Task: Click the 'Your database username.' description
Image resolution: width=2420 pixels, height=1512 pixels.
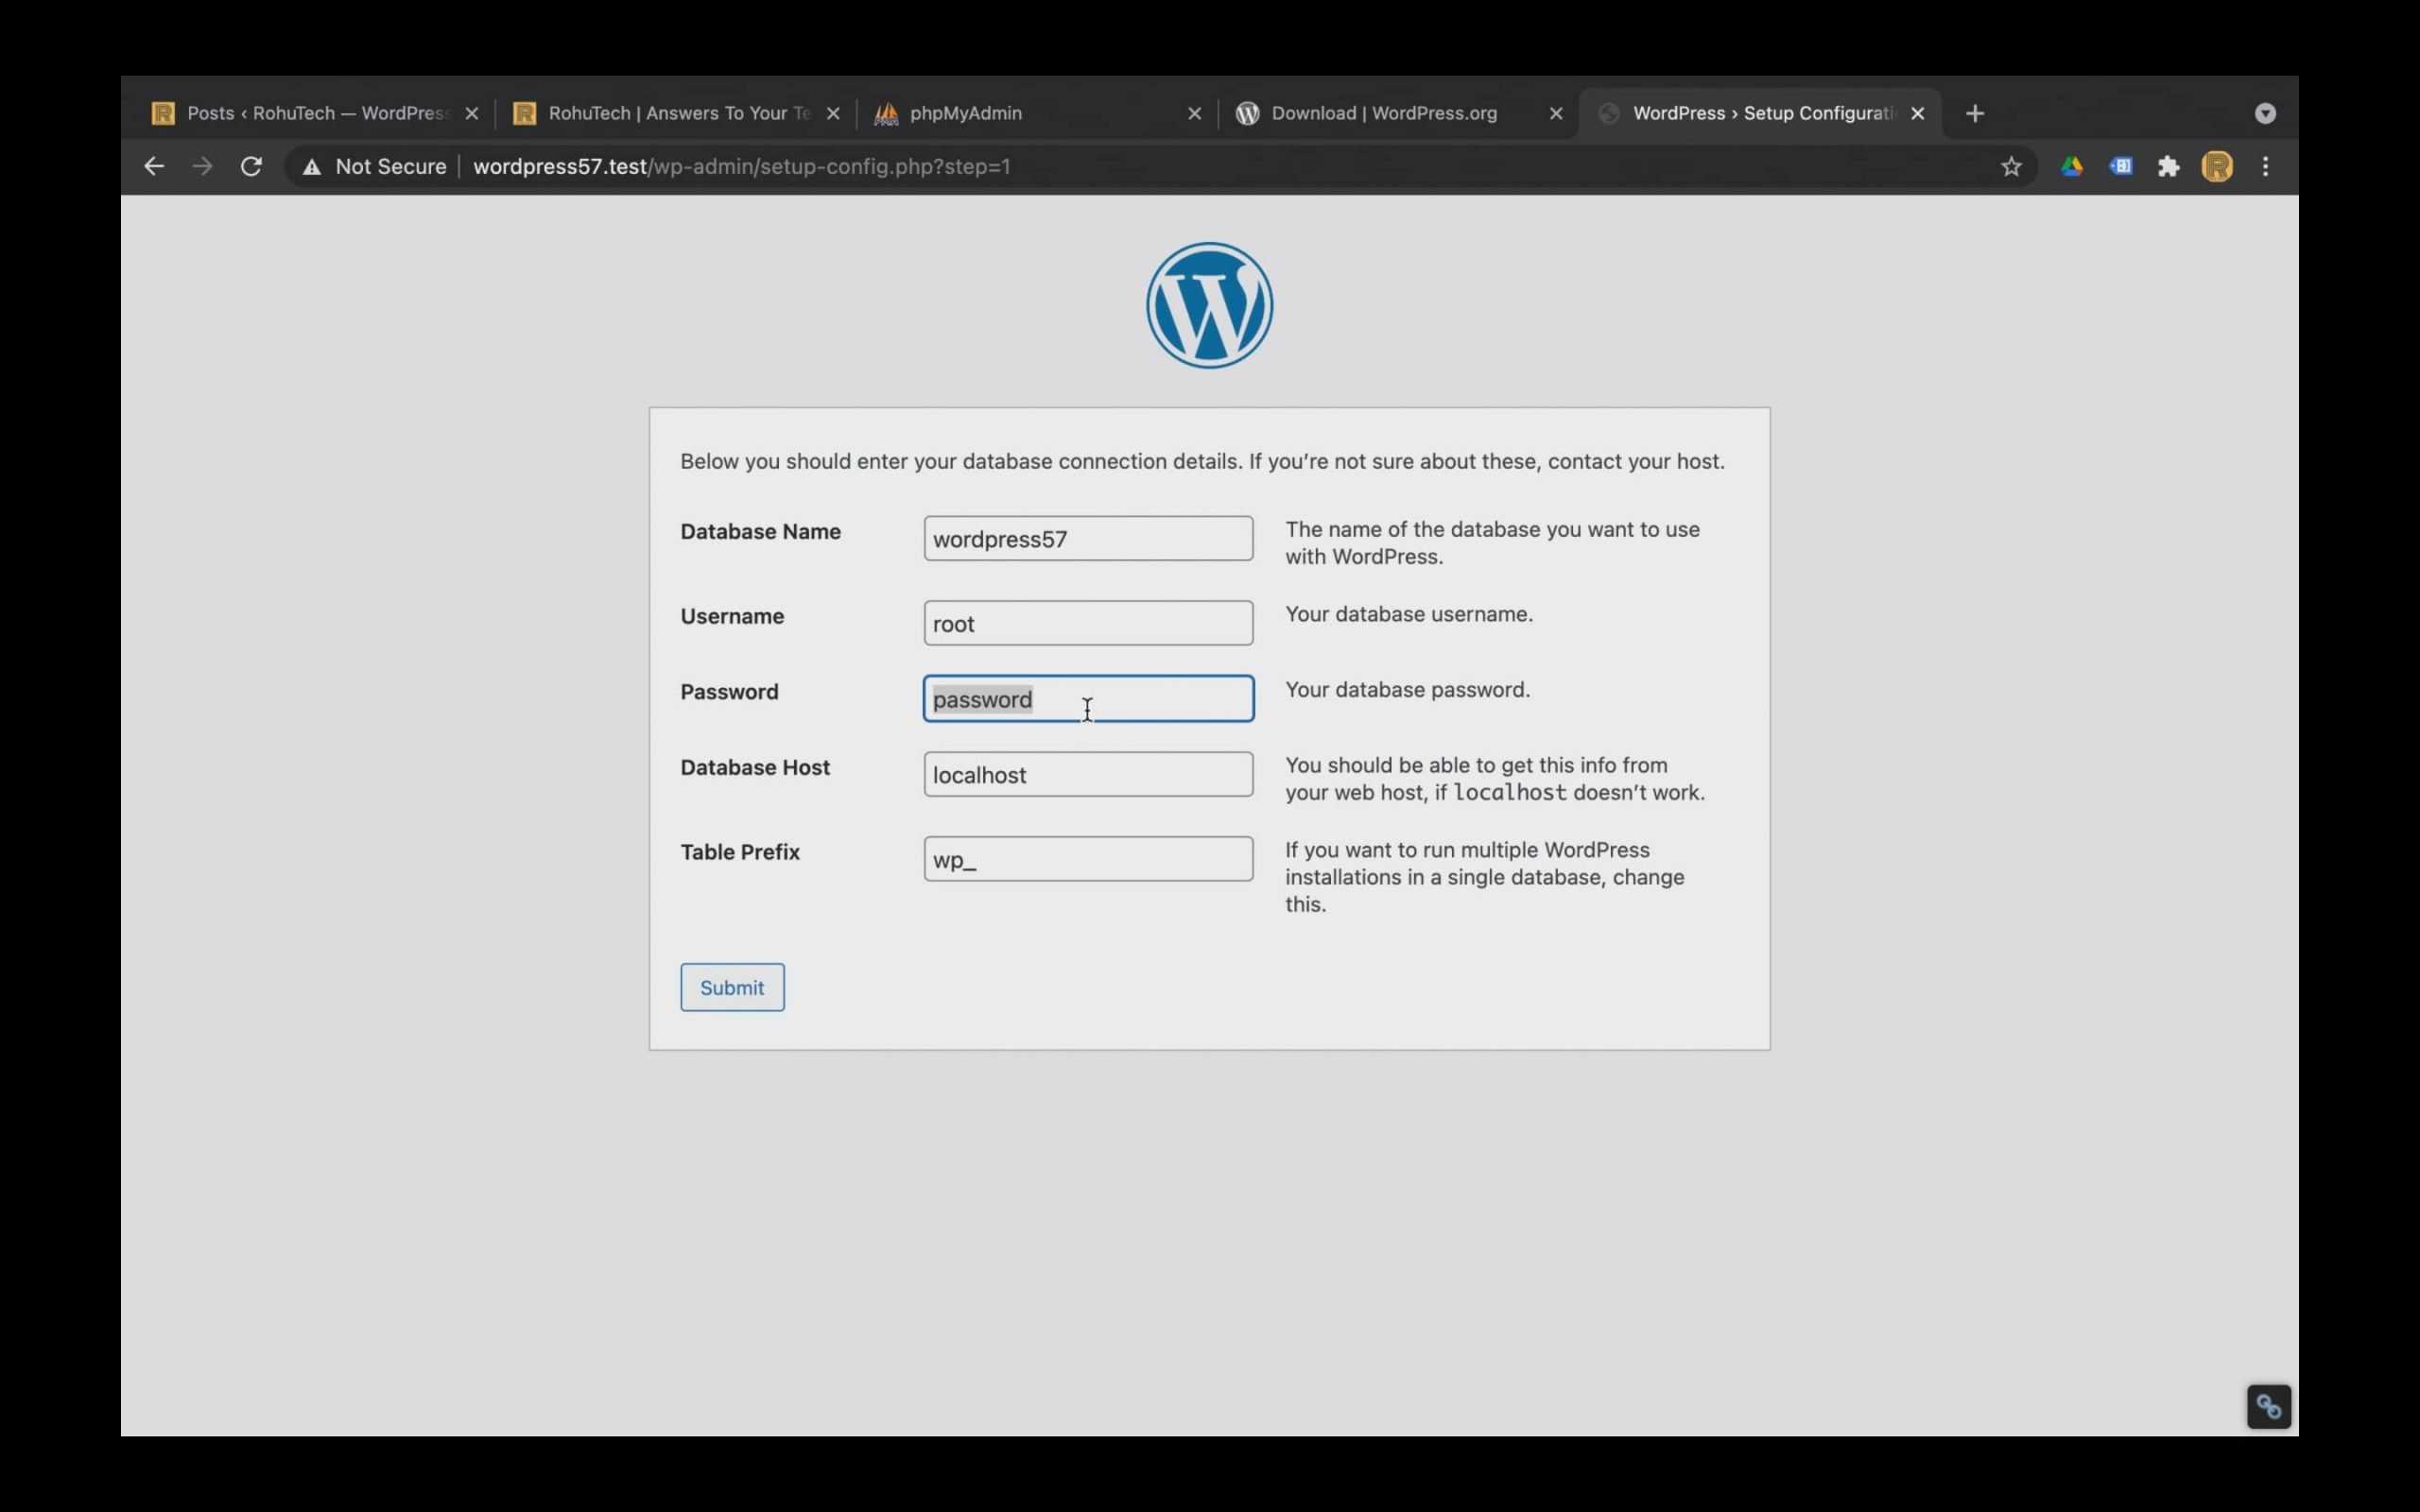Action: coord(1409,614)
